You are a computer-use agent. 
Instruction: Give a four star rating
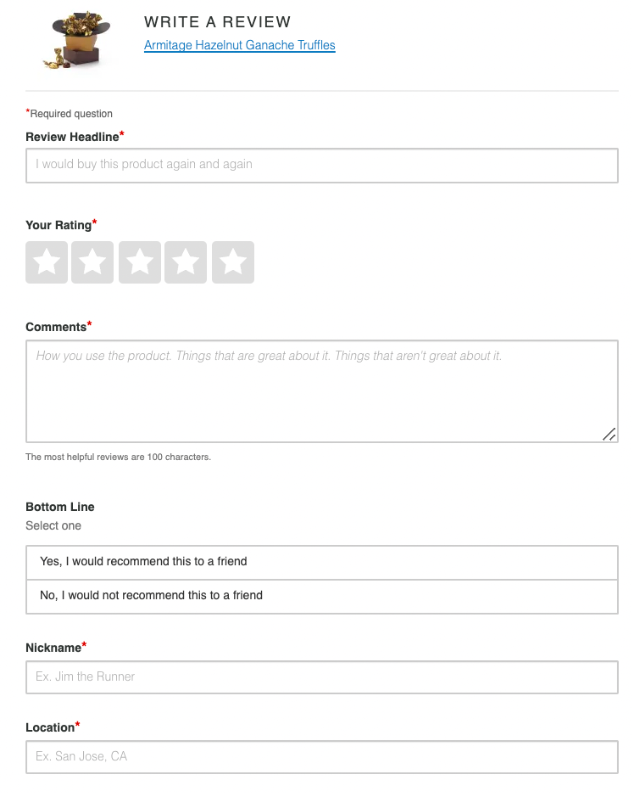point(186,262)
